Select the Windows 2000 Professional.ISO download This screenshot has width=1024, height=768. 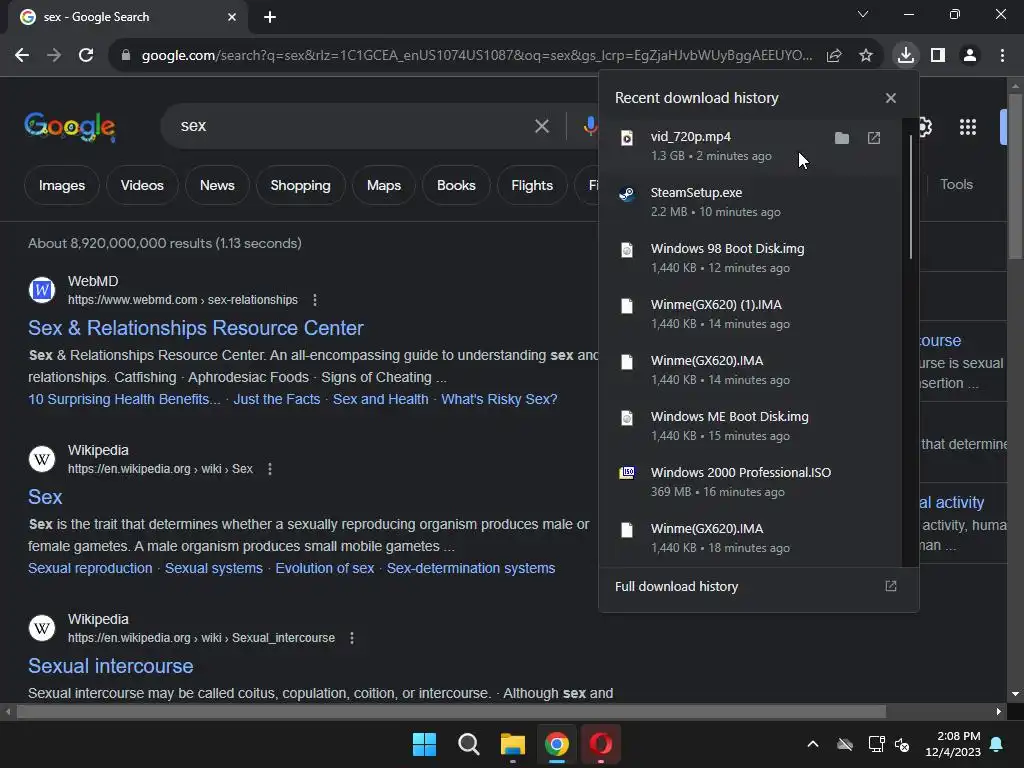751,482
